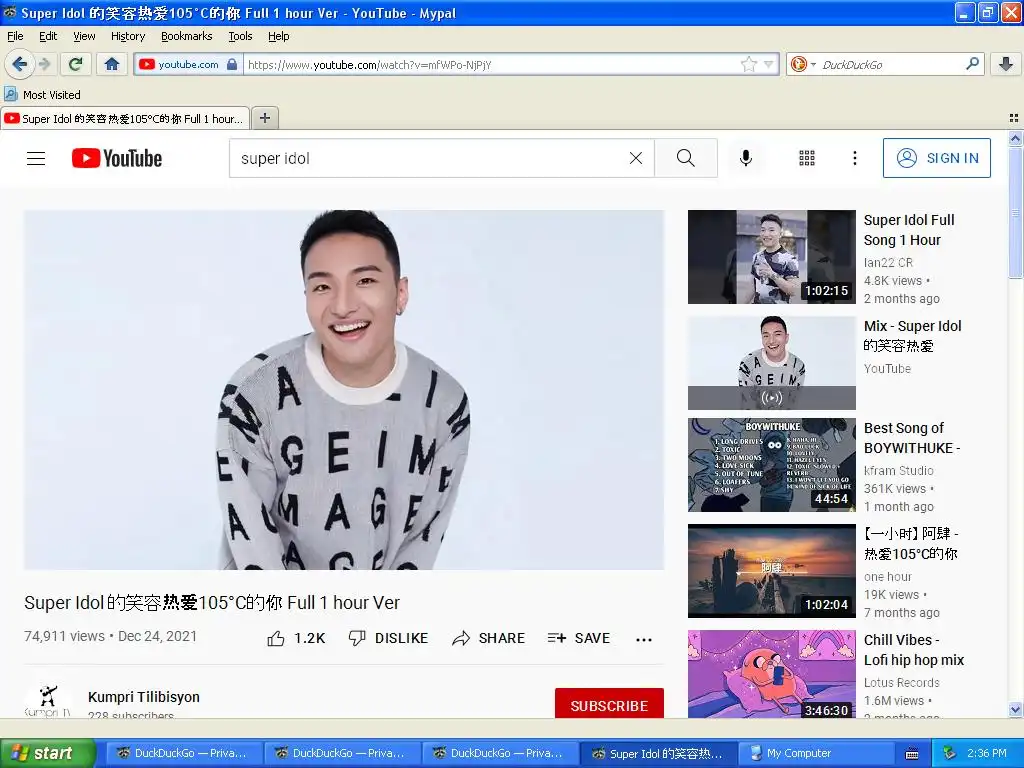The width and height of the screenshot is (1024, 768).
Task: Subscribe with the red SUBSCRIBE button
Action: (x=609, y=703)
